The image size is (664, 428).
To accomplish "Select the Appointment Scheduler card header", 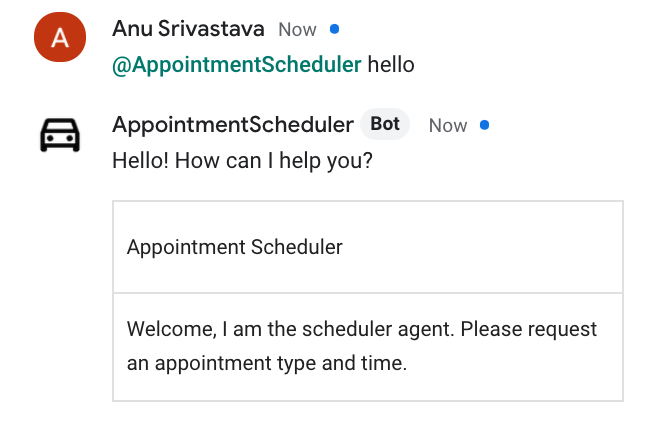I will point(235,247).
